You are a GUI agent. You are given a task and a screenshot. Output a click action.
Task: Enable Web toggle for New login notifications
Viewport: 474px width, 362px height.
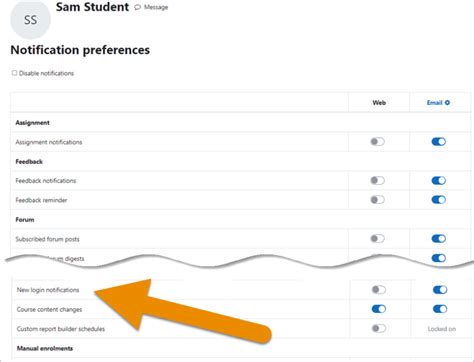click(x=379, y=290)
